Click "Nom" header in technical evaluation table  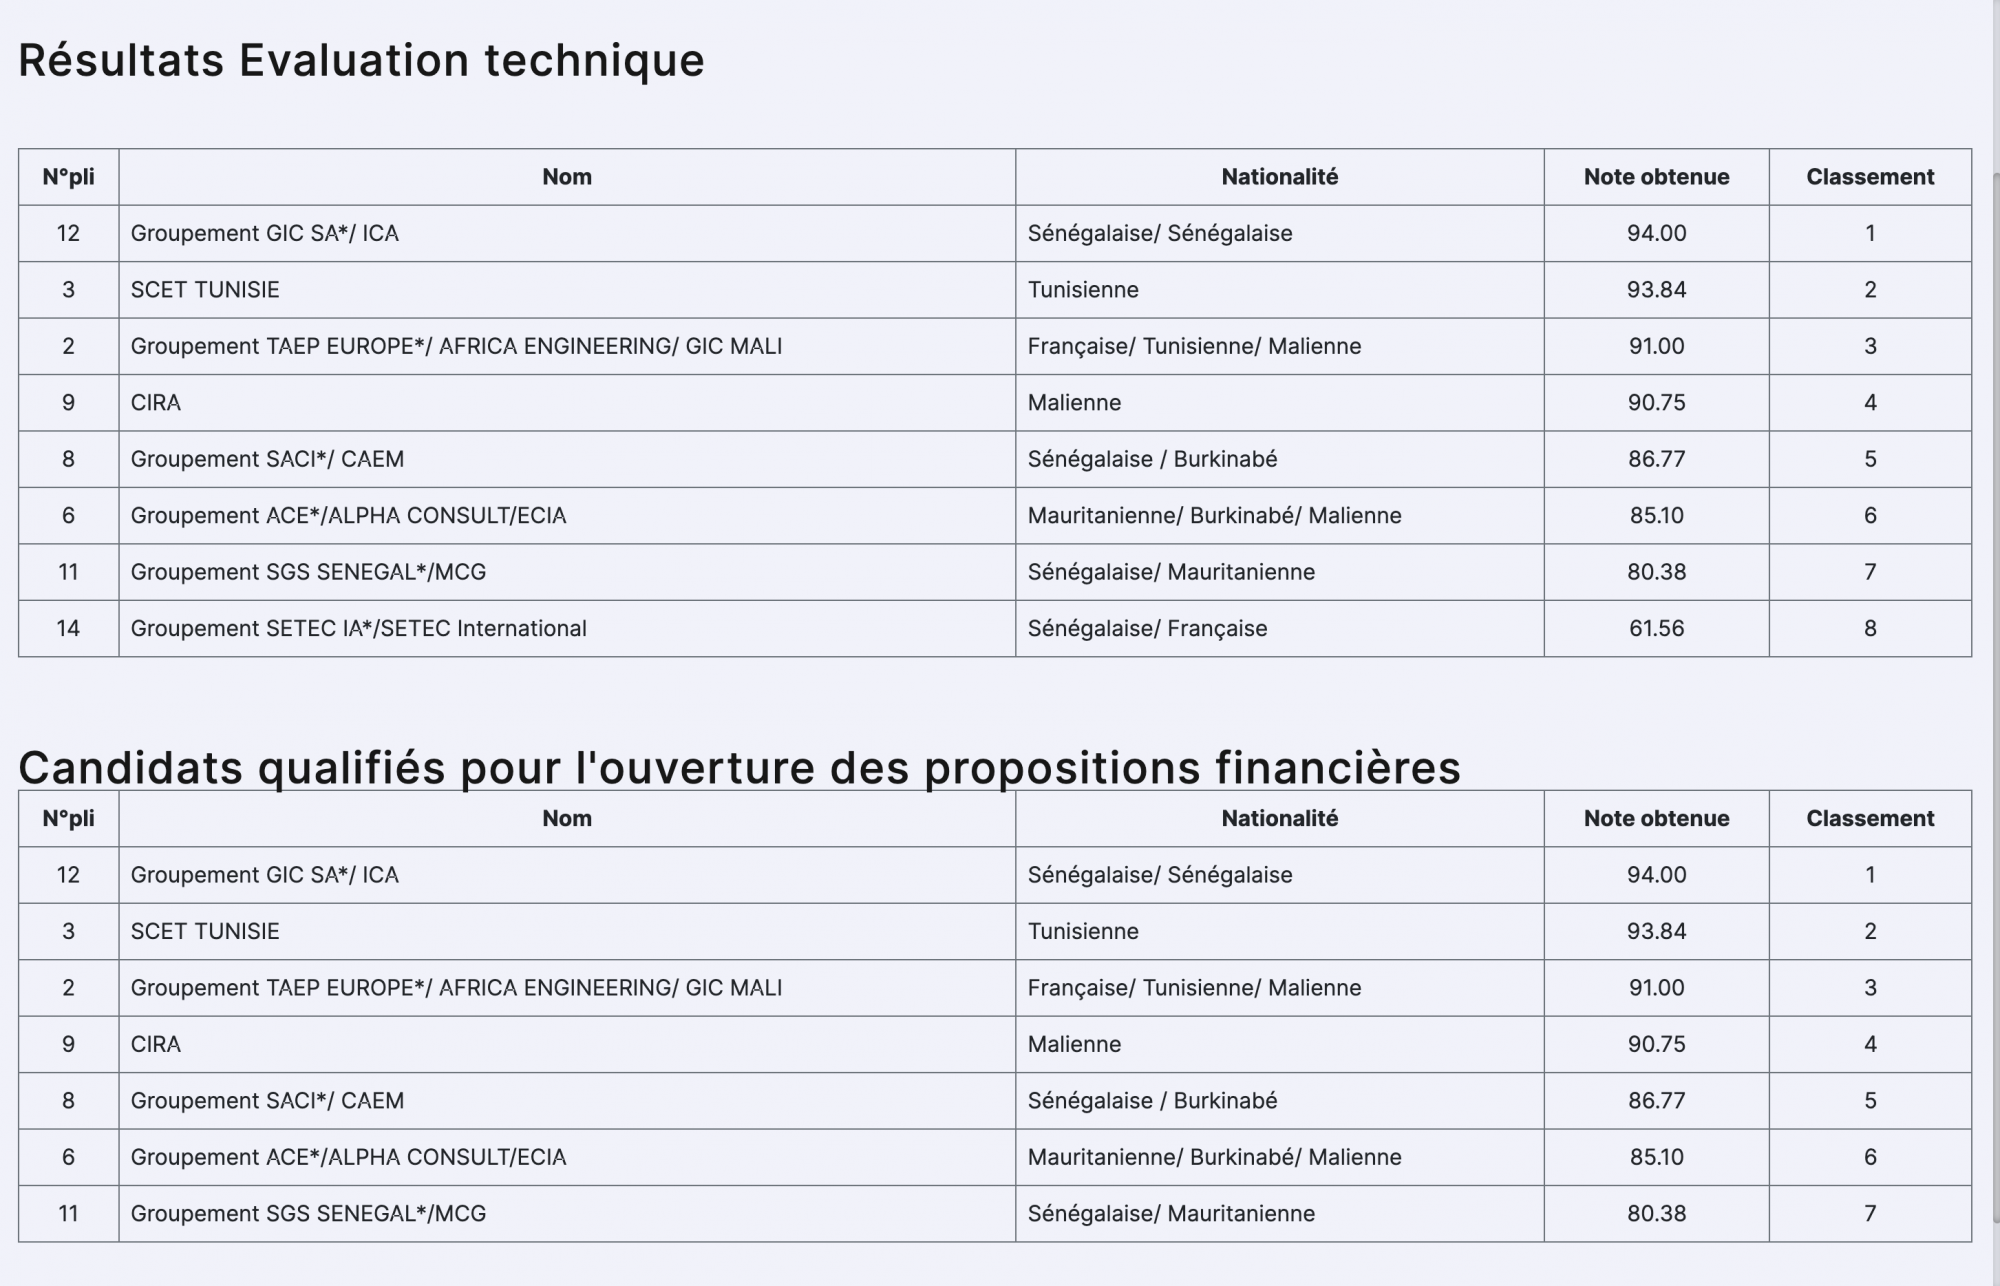click(x=566, y=177)
